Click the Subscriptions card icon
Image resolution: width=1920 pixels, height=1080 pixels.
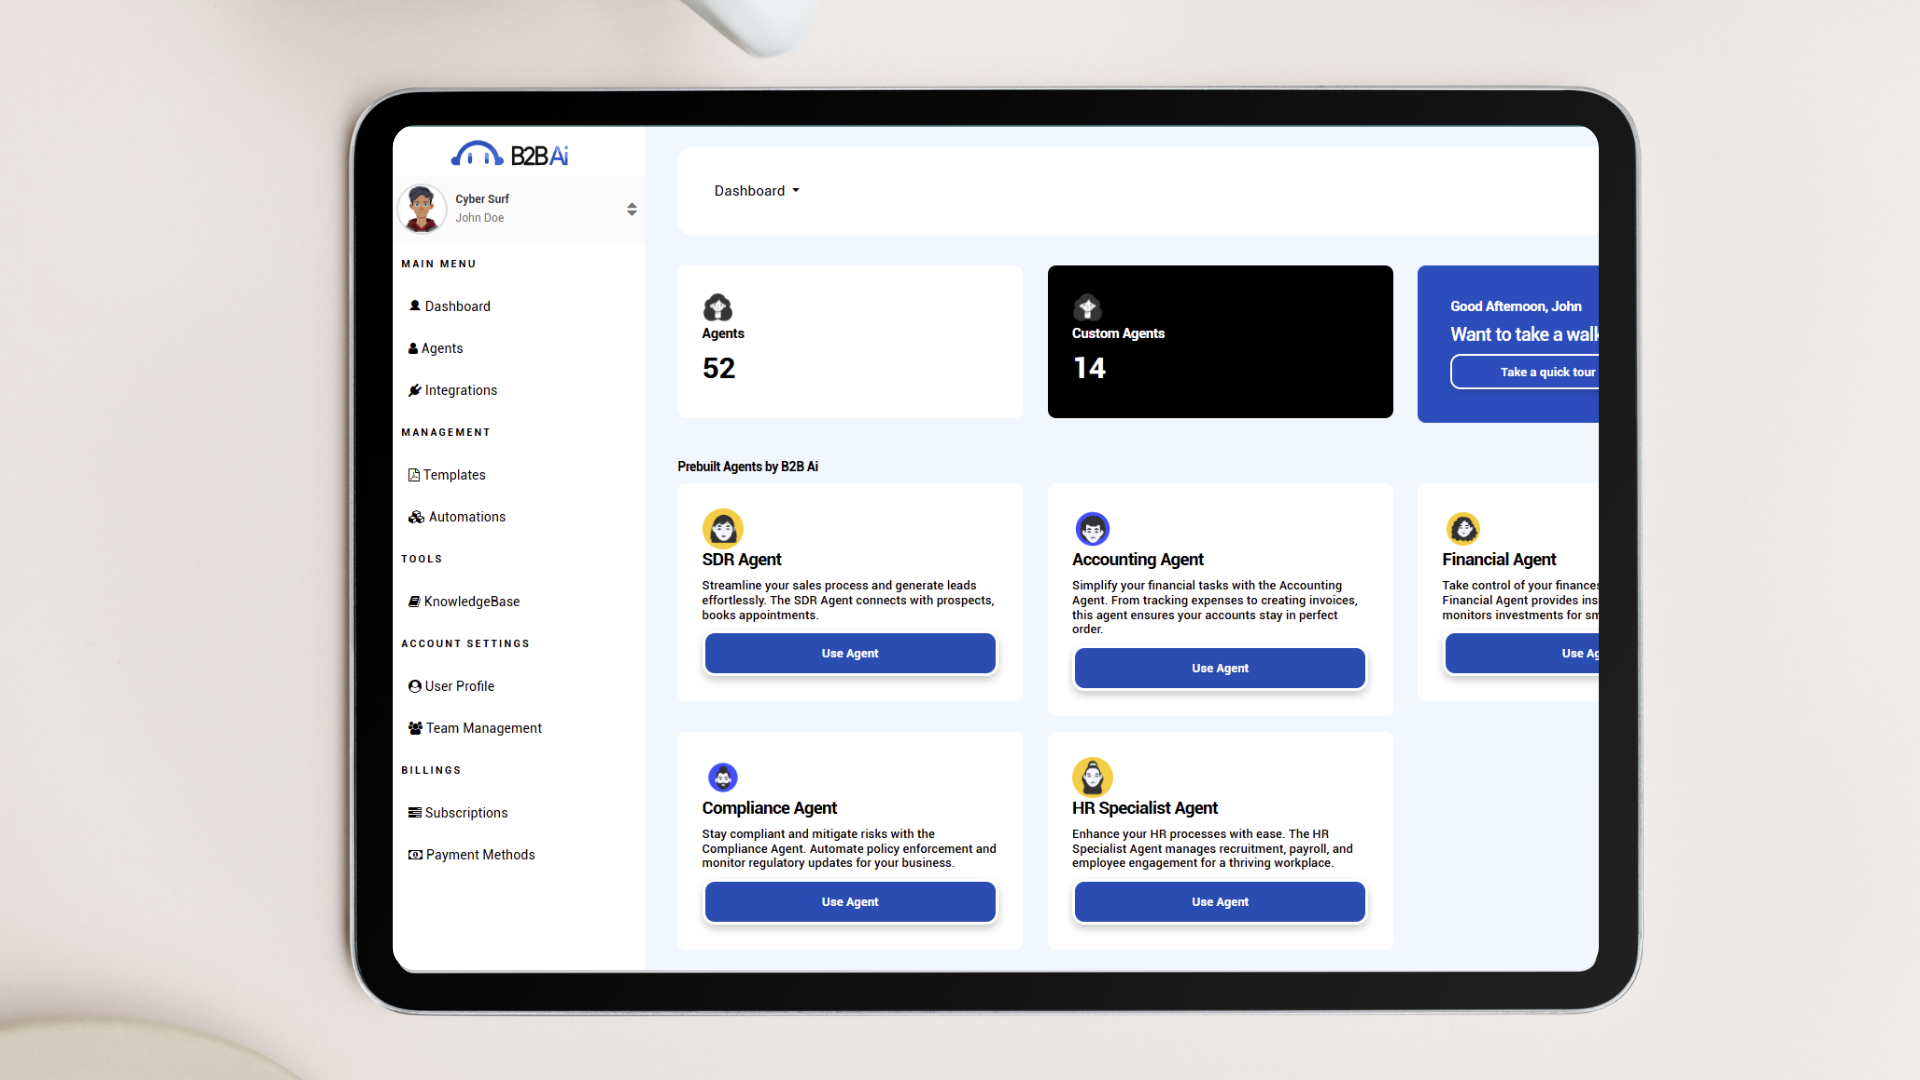point(414,813)
